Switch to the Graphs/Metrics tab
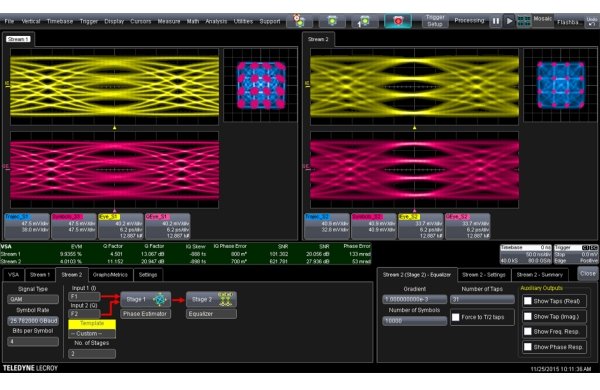 pyautogui.click(x=110, y=275)
